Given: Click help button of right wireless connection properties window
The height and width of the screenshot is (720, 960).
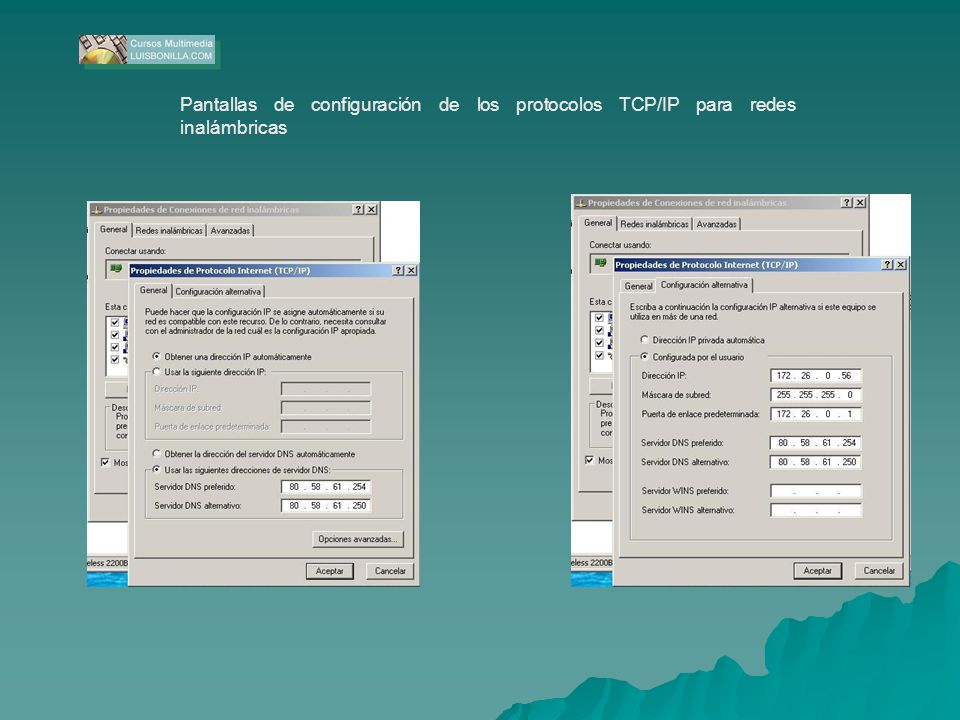Looking at the screenshot, I should (x=847, y=203).
